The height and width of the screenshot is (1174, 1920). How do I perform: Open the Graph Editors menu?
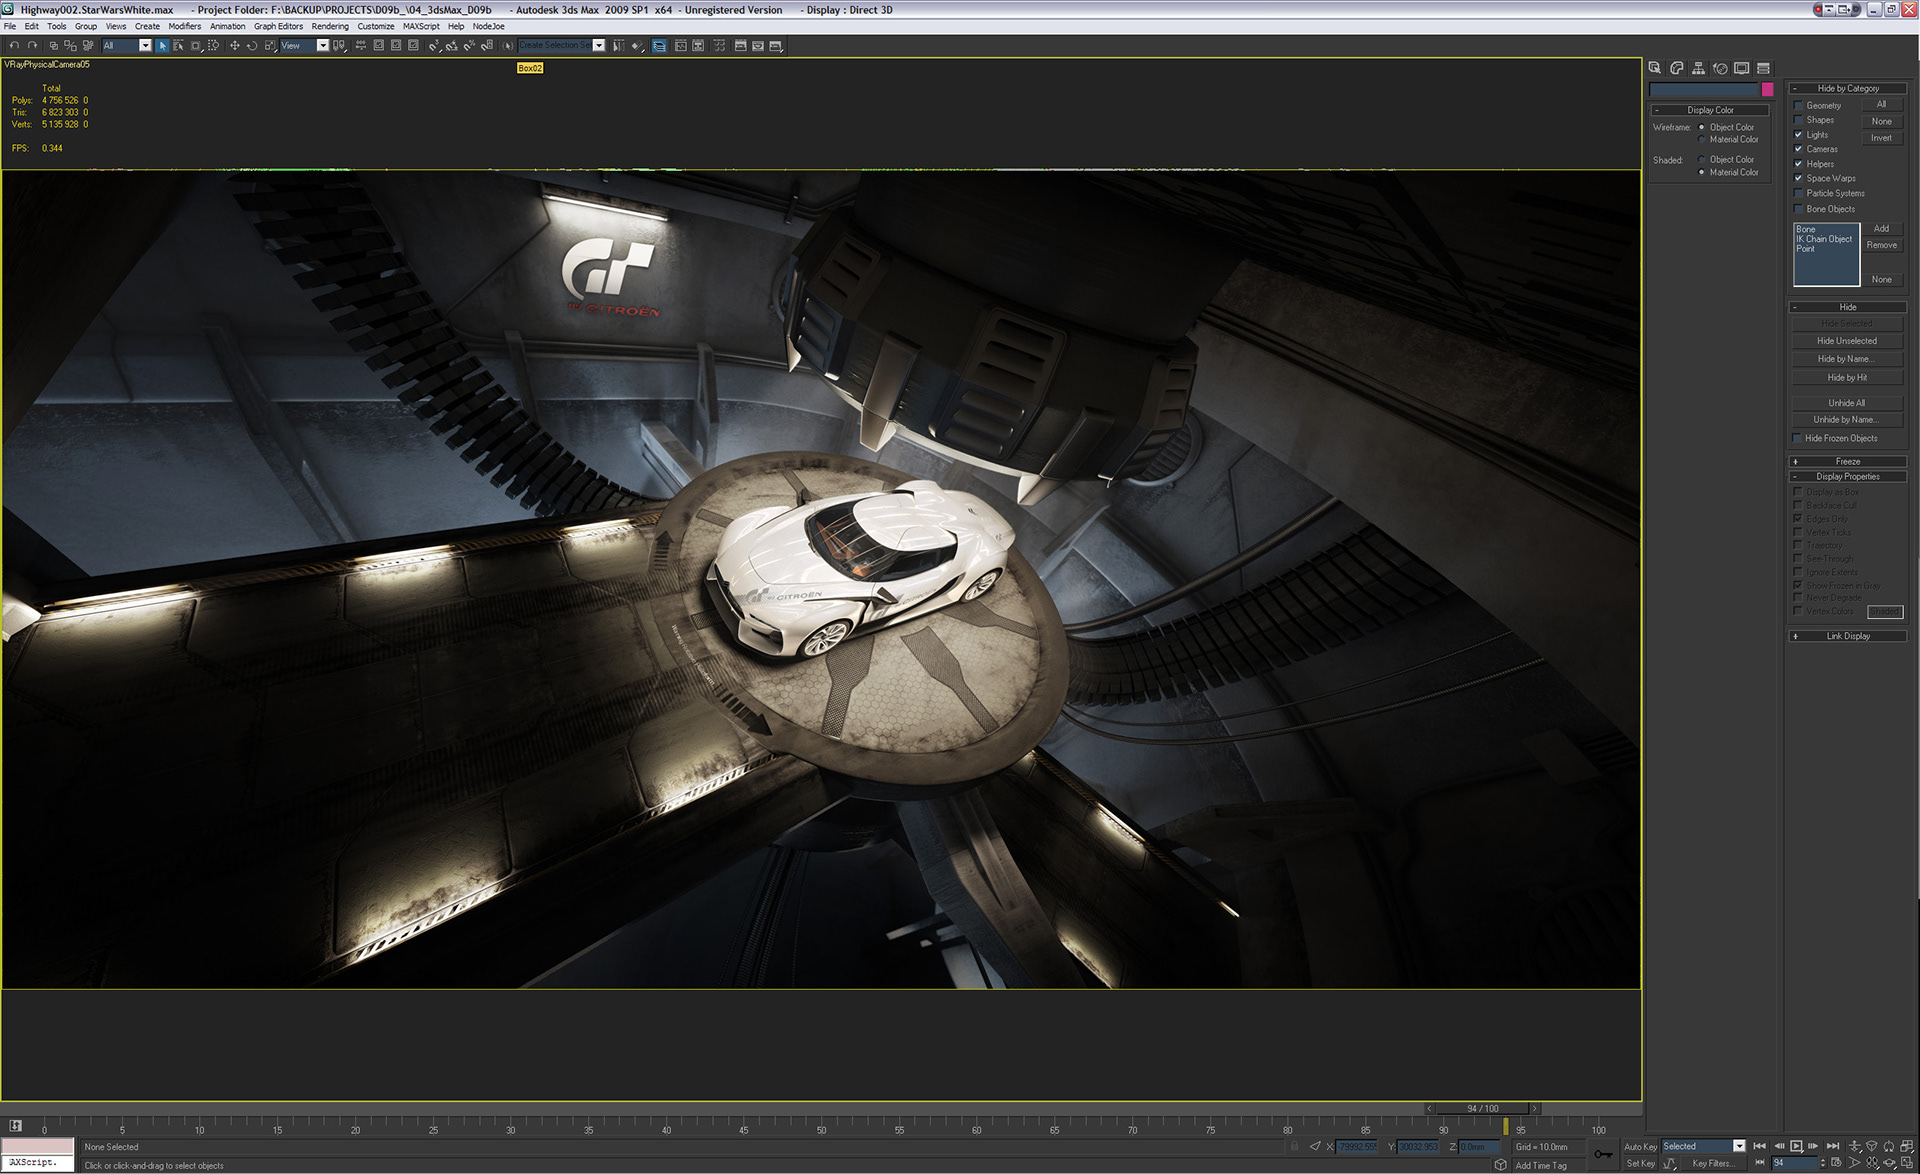(x=278, y=27)
